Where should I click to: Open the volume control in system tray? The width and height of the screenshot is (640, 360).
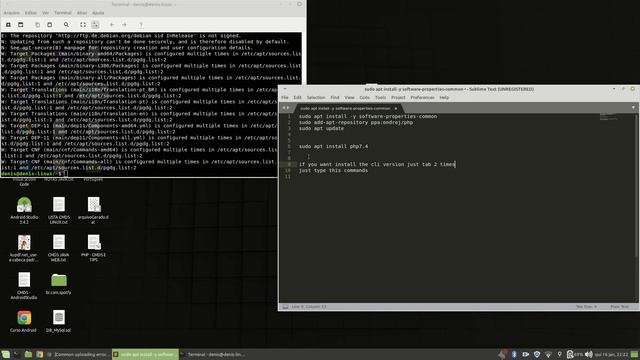point(588,354)
